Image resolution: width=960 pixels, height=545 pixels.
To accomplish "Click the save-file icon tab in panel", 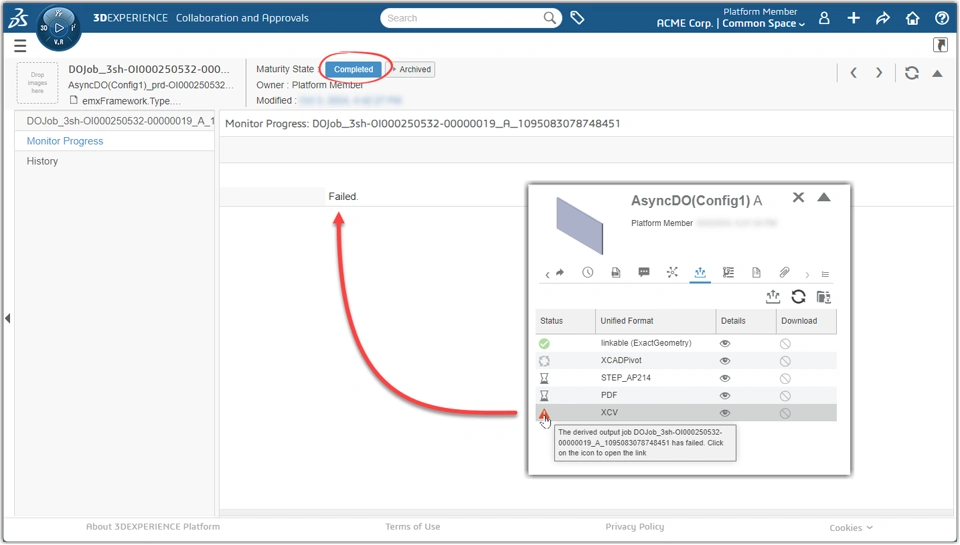I will coord(615,272).
